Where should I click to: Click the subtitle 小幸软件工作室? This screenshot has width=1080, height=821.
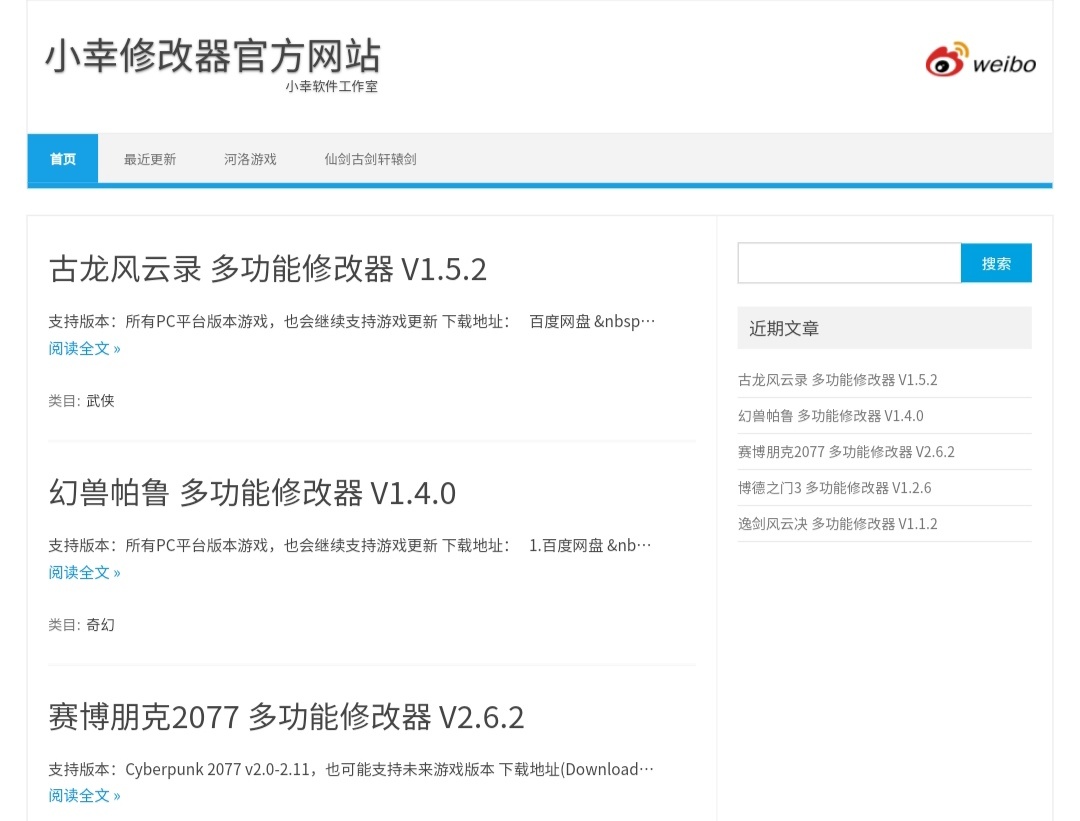pyautogui.click(x=331, y=86)
